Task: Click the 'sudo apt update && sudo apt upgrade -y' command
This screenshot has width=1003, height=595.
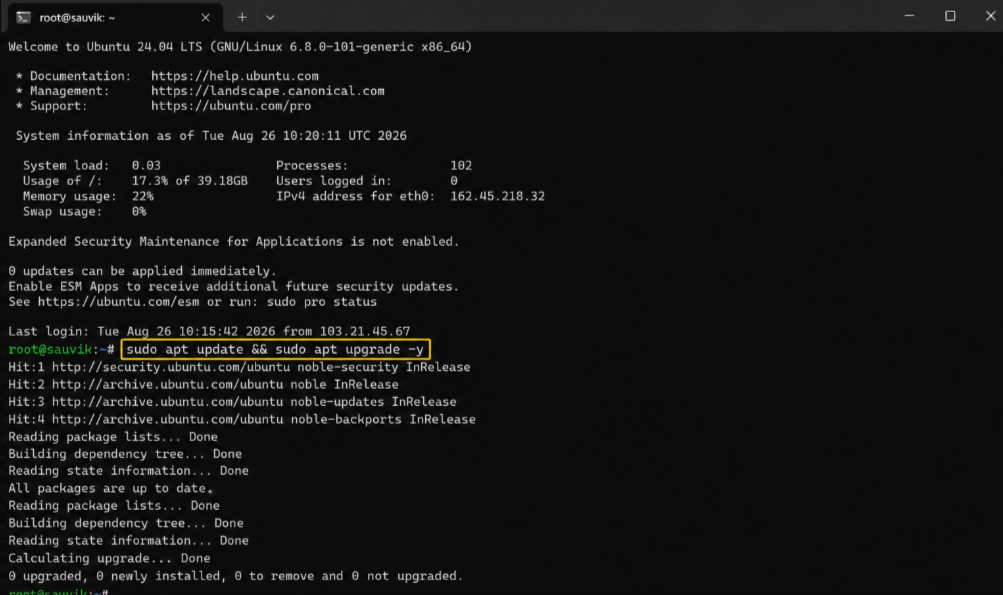Action: click(x=275, y=349)
